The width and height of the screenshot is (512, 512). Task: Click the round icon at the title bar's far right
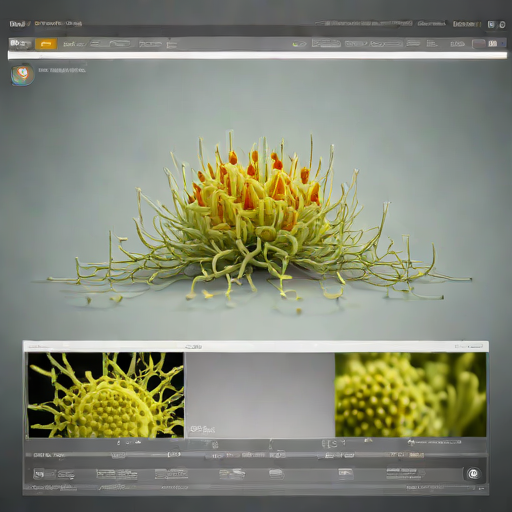(x=502, y=25)
